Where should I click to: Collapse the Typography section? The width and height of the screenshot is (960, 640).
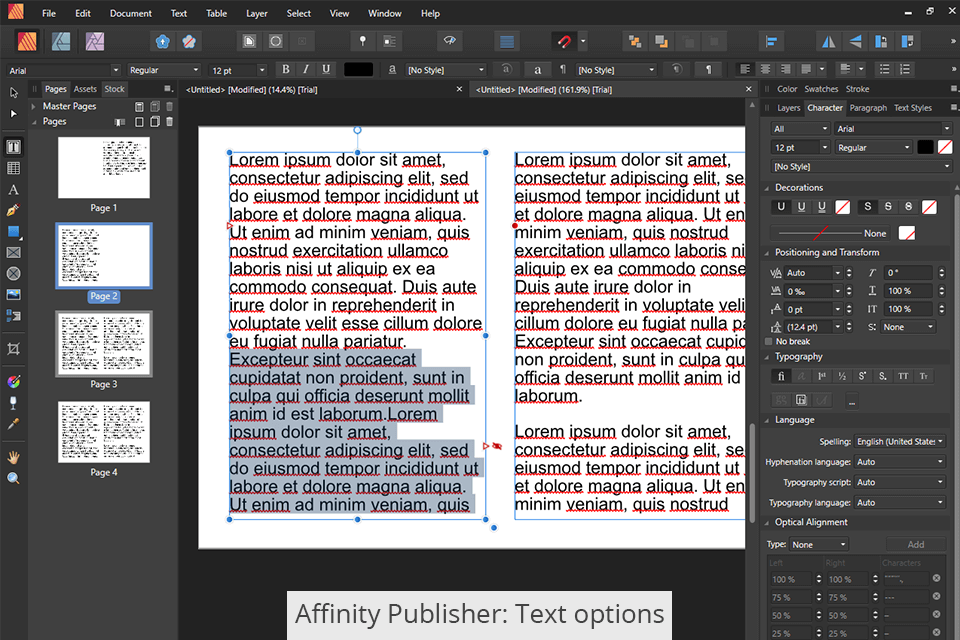(767, 357)
